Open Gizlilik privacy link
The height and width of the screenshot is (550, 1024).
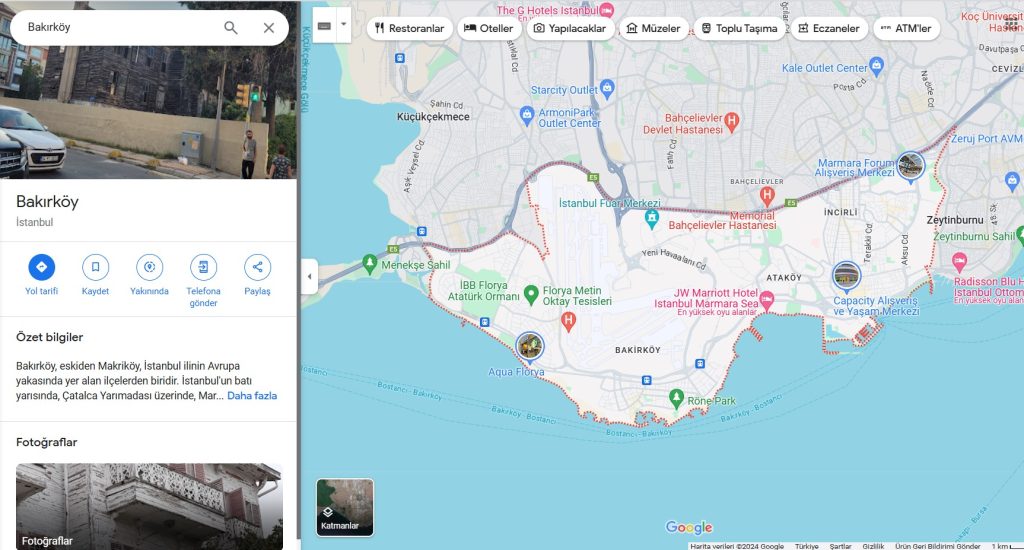point(873,546)
